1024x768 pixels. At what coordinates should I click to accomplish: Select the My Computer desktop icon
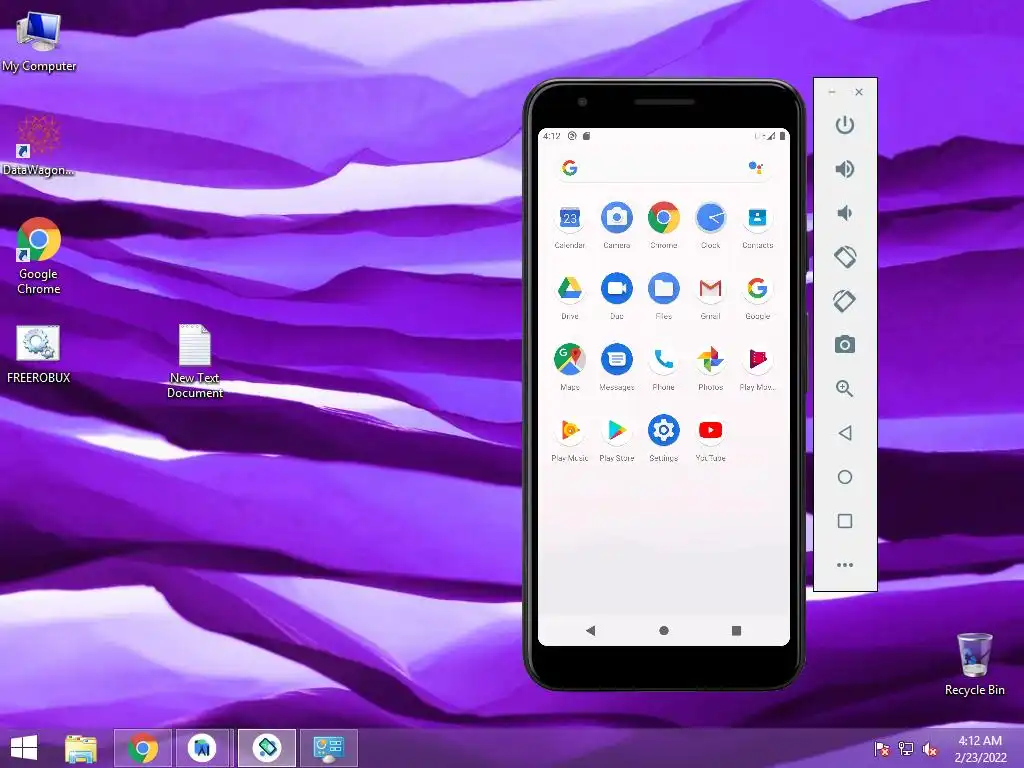pyautogui.click(x=39, y=40)
